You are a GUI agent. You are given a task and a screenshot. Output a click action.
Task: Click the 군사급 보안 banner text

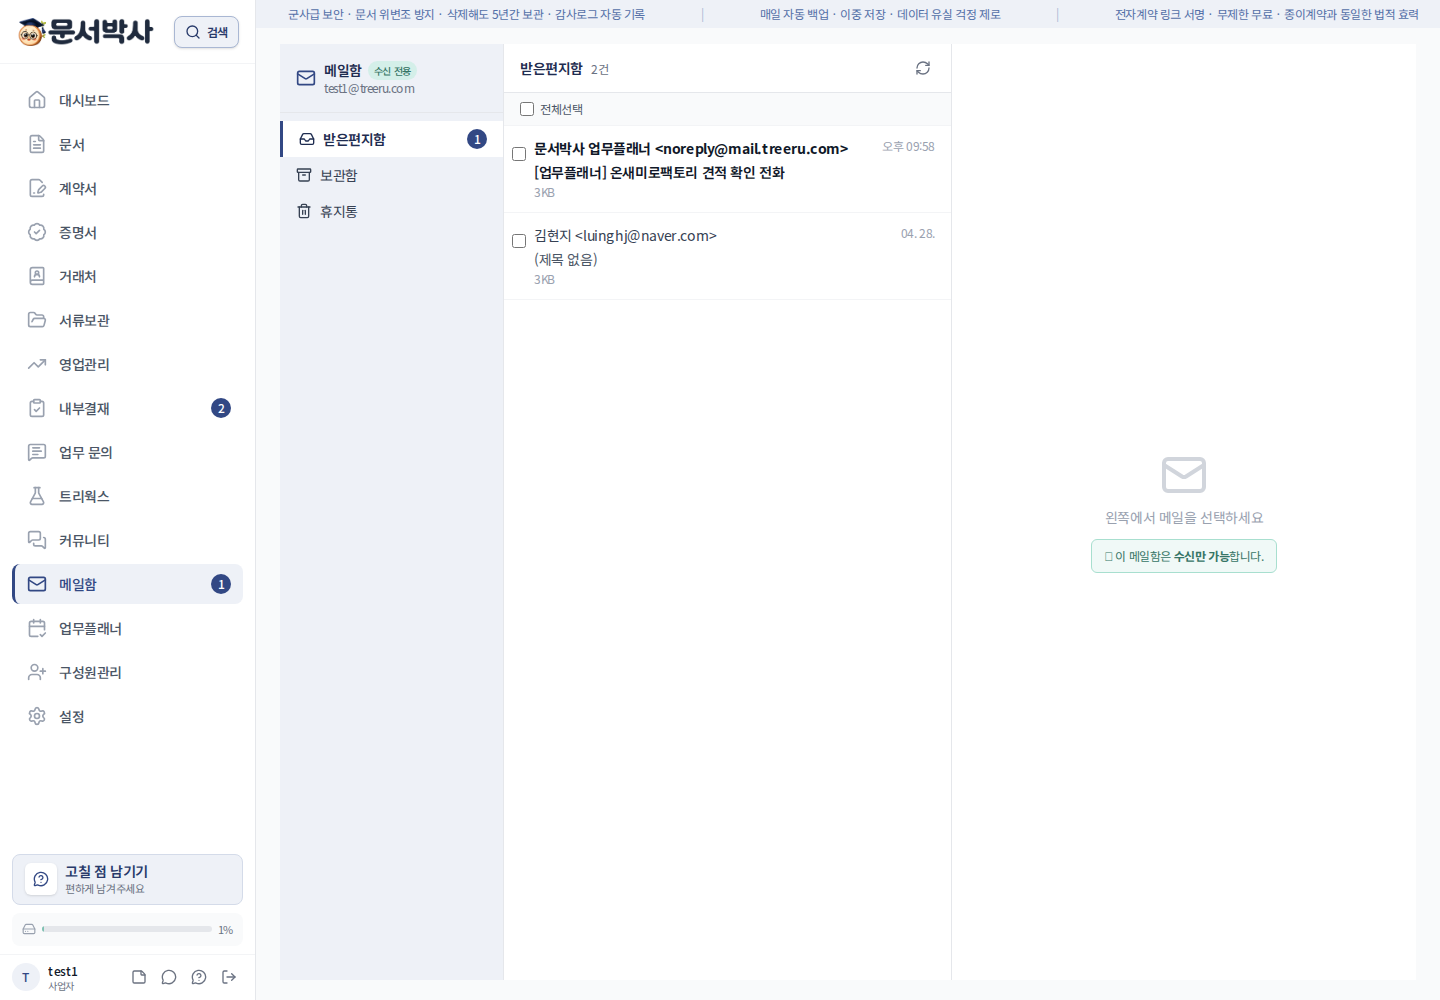[466, 14]
